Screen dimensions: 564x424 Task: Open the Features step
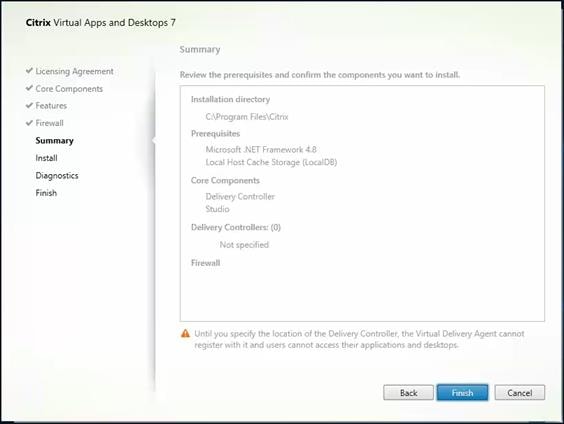[51, 106]
